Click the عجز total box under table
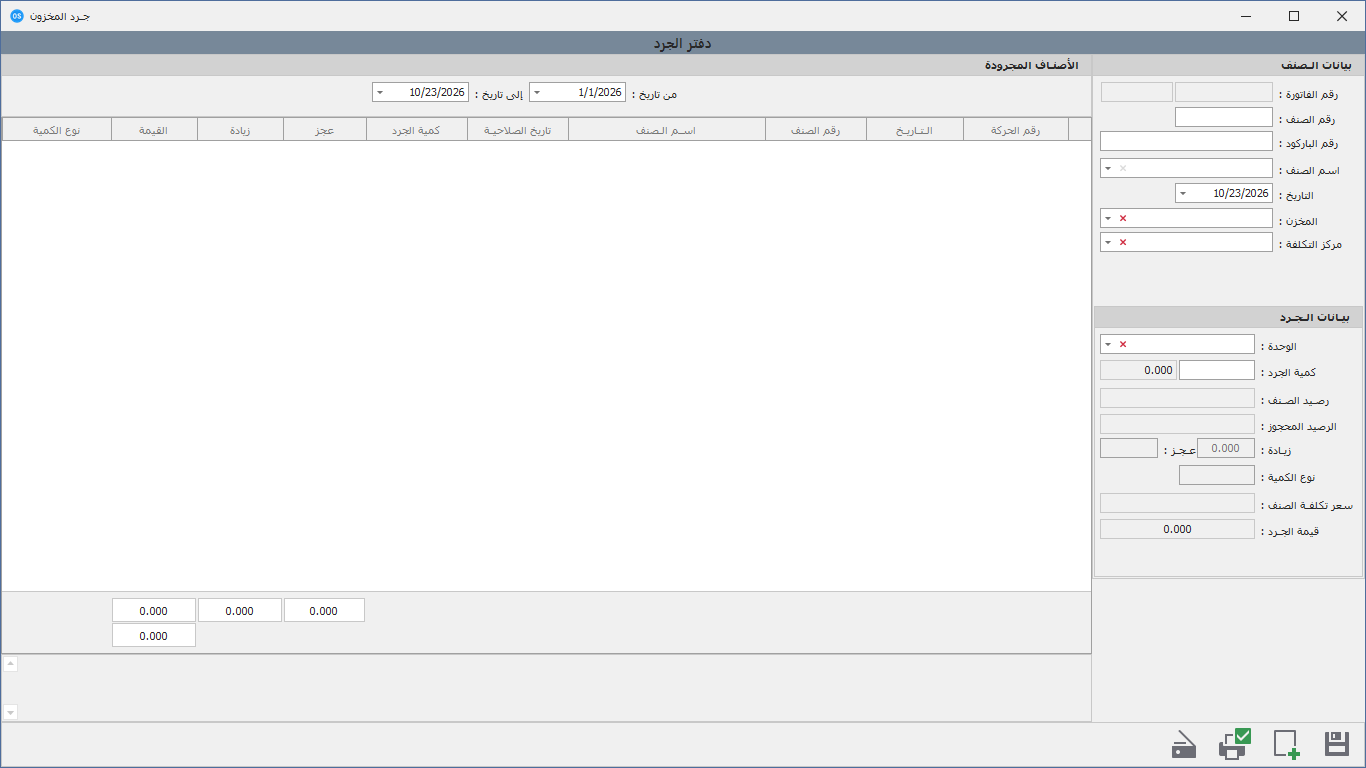Screen dimensions: 1366x768 point(324,610)
